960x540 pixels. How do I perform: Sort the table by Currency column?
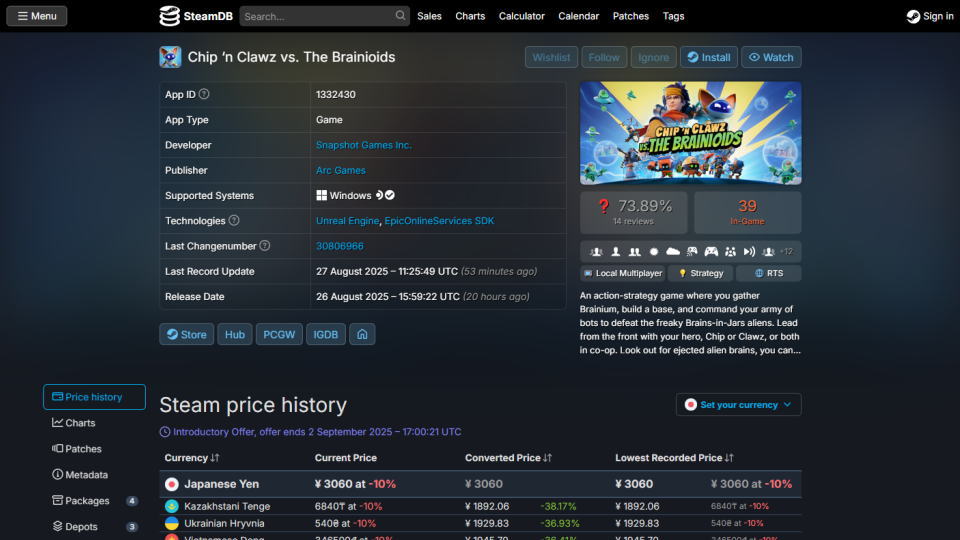pyautogui.click(x=192, y=458)
